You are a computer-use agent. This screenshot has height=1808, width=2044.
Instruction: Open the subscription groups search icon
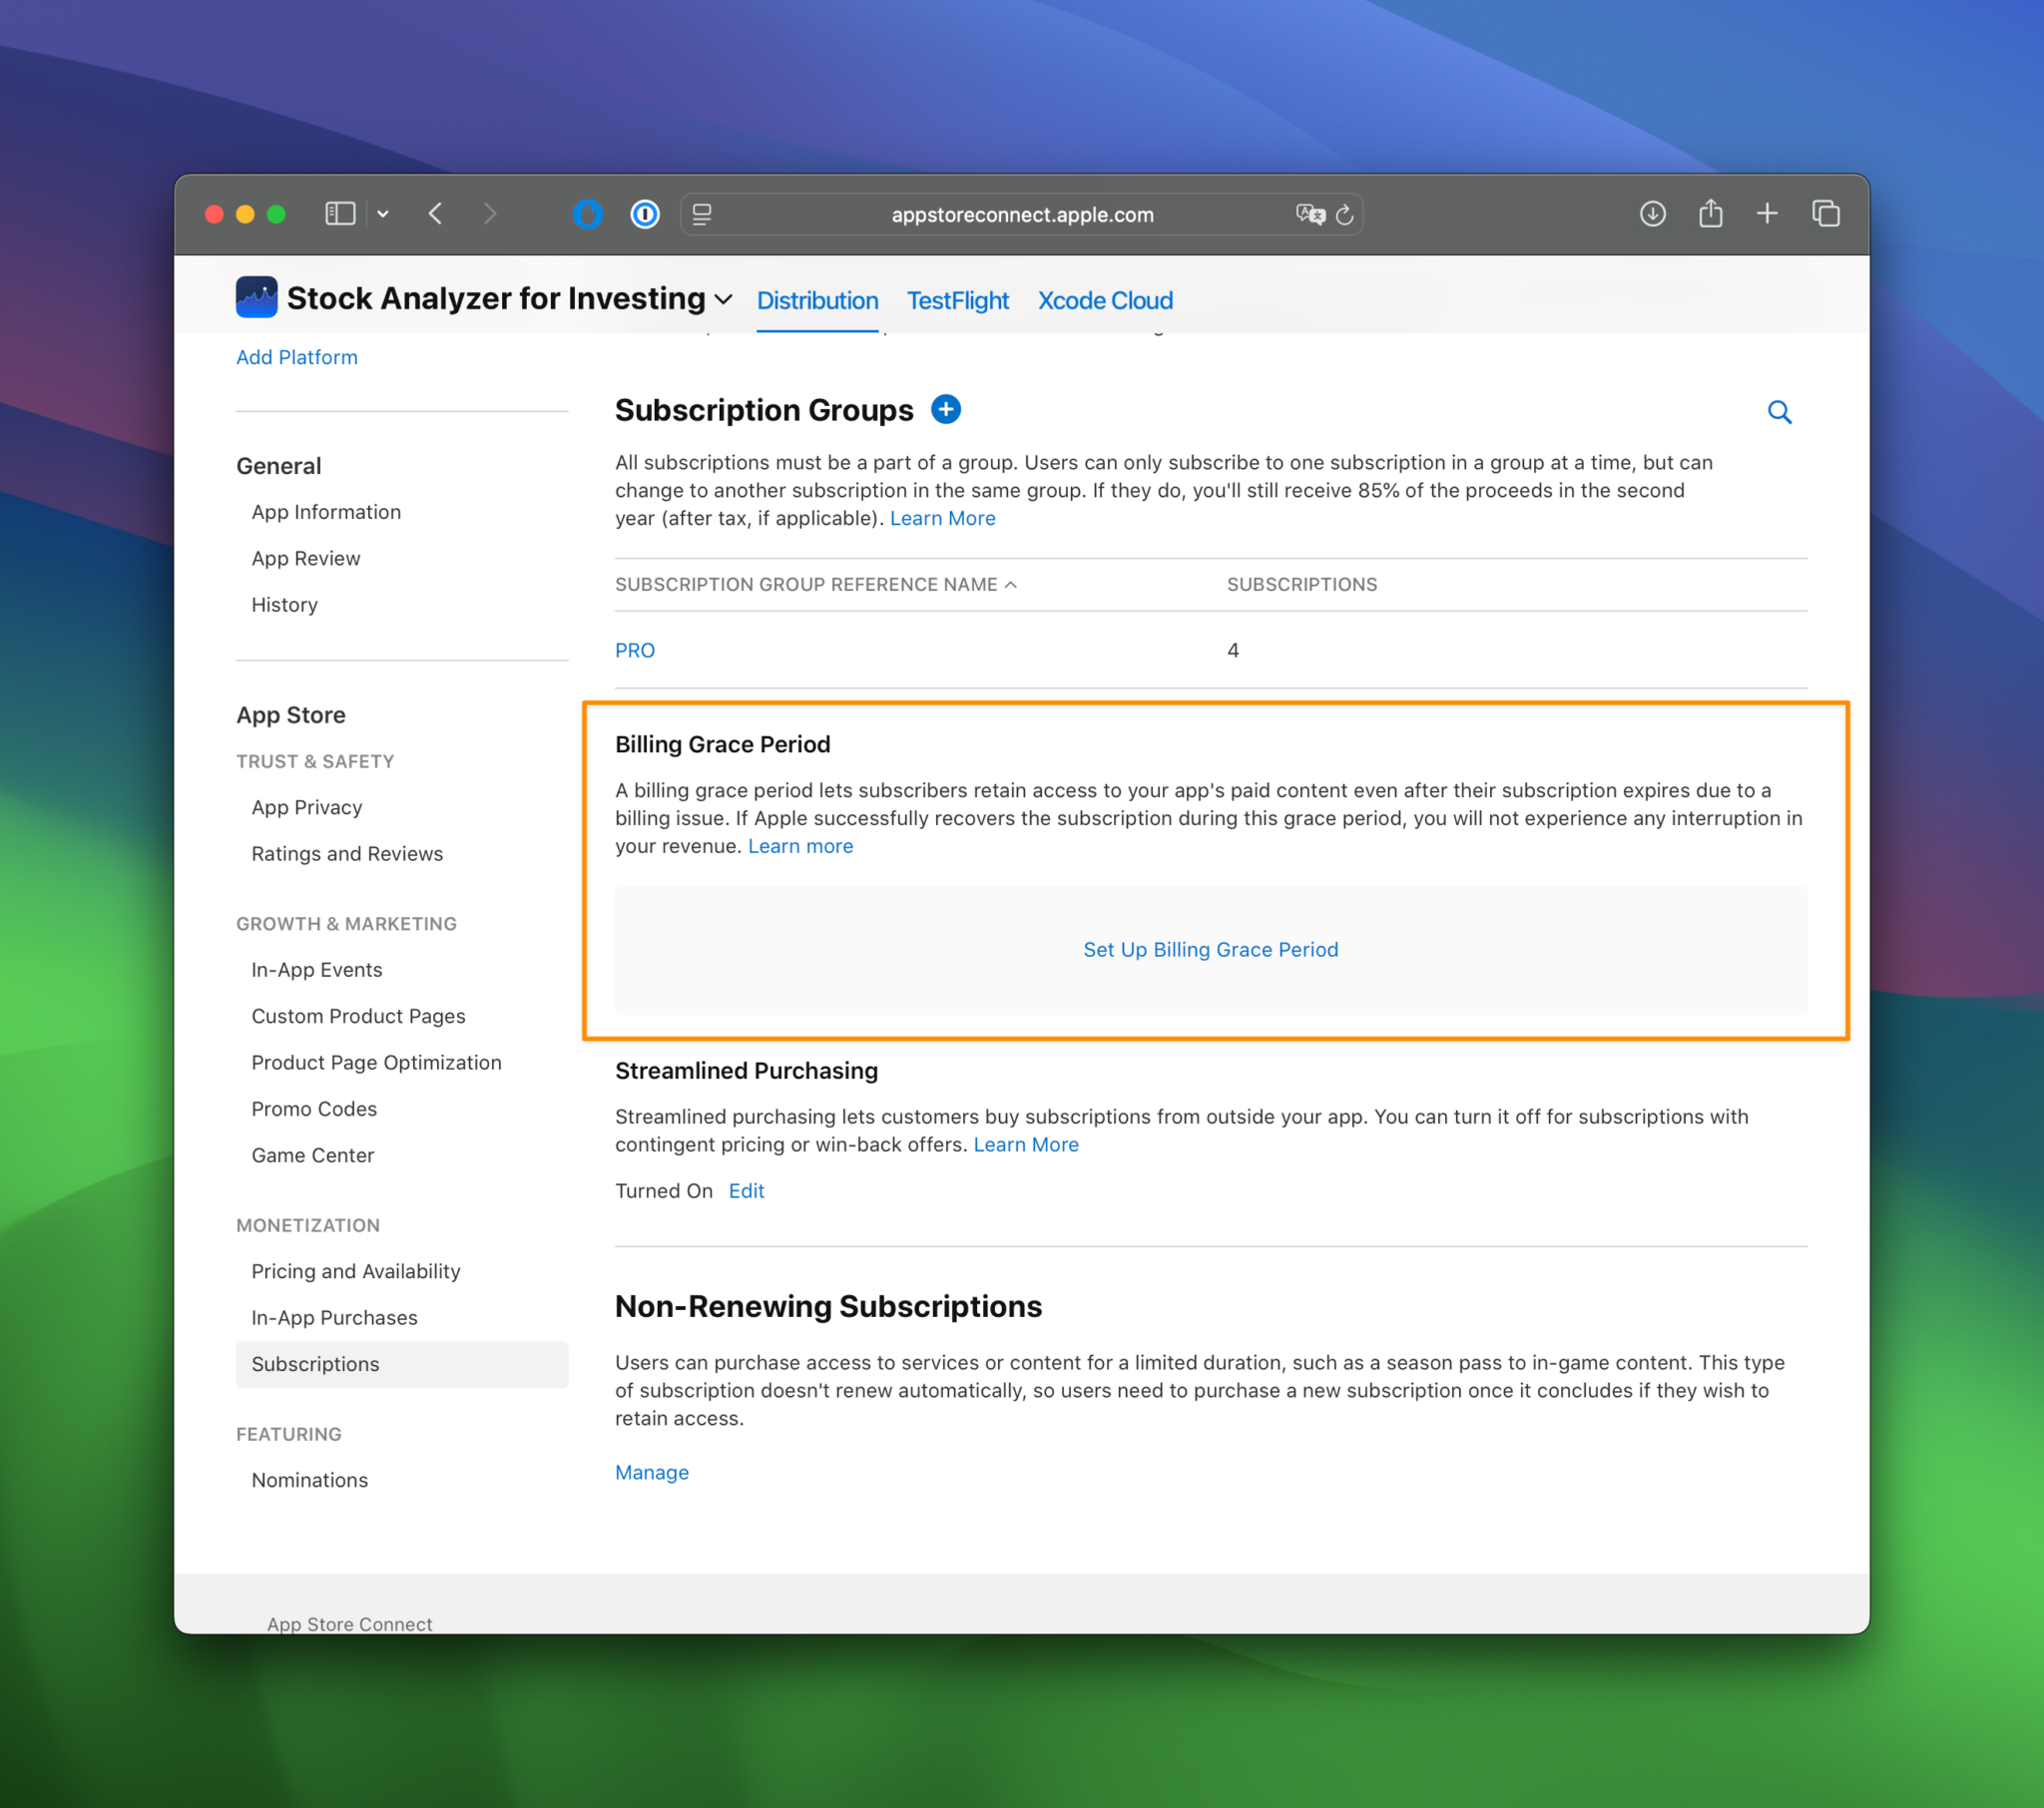tap(1781, 411)
